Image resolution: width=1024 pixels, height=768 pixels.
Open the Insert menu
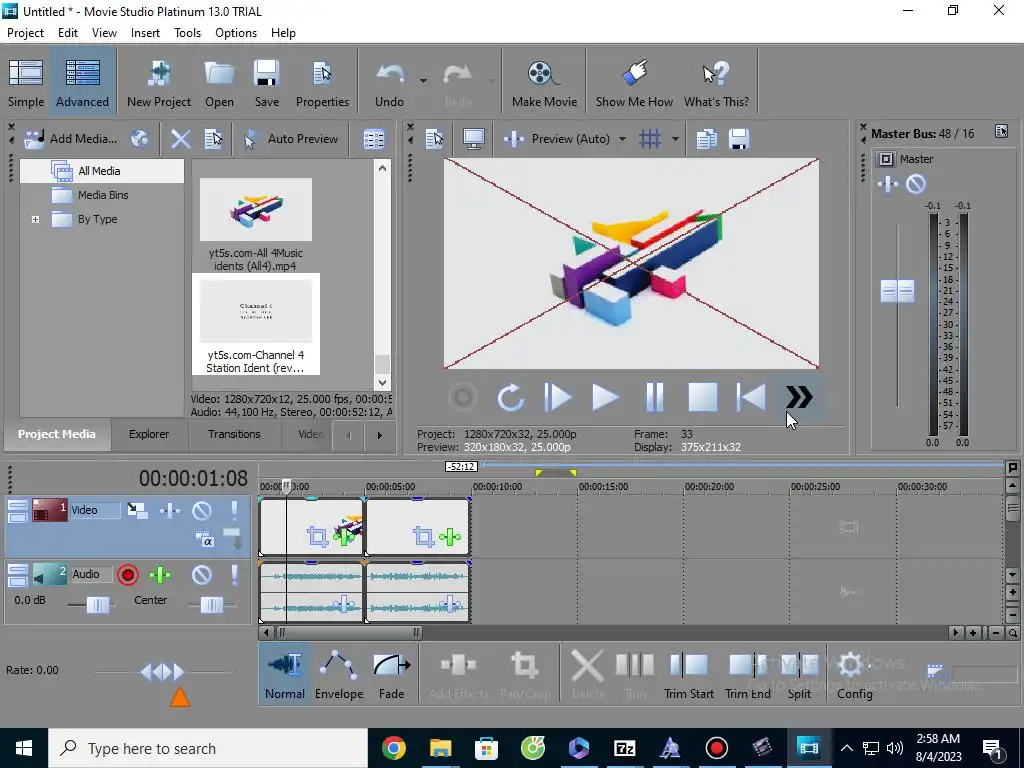coord(145,33)
